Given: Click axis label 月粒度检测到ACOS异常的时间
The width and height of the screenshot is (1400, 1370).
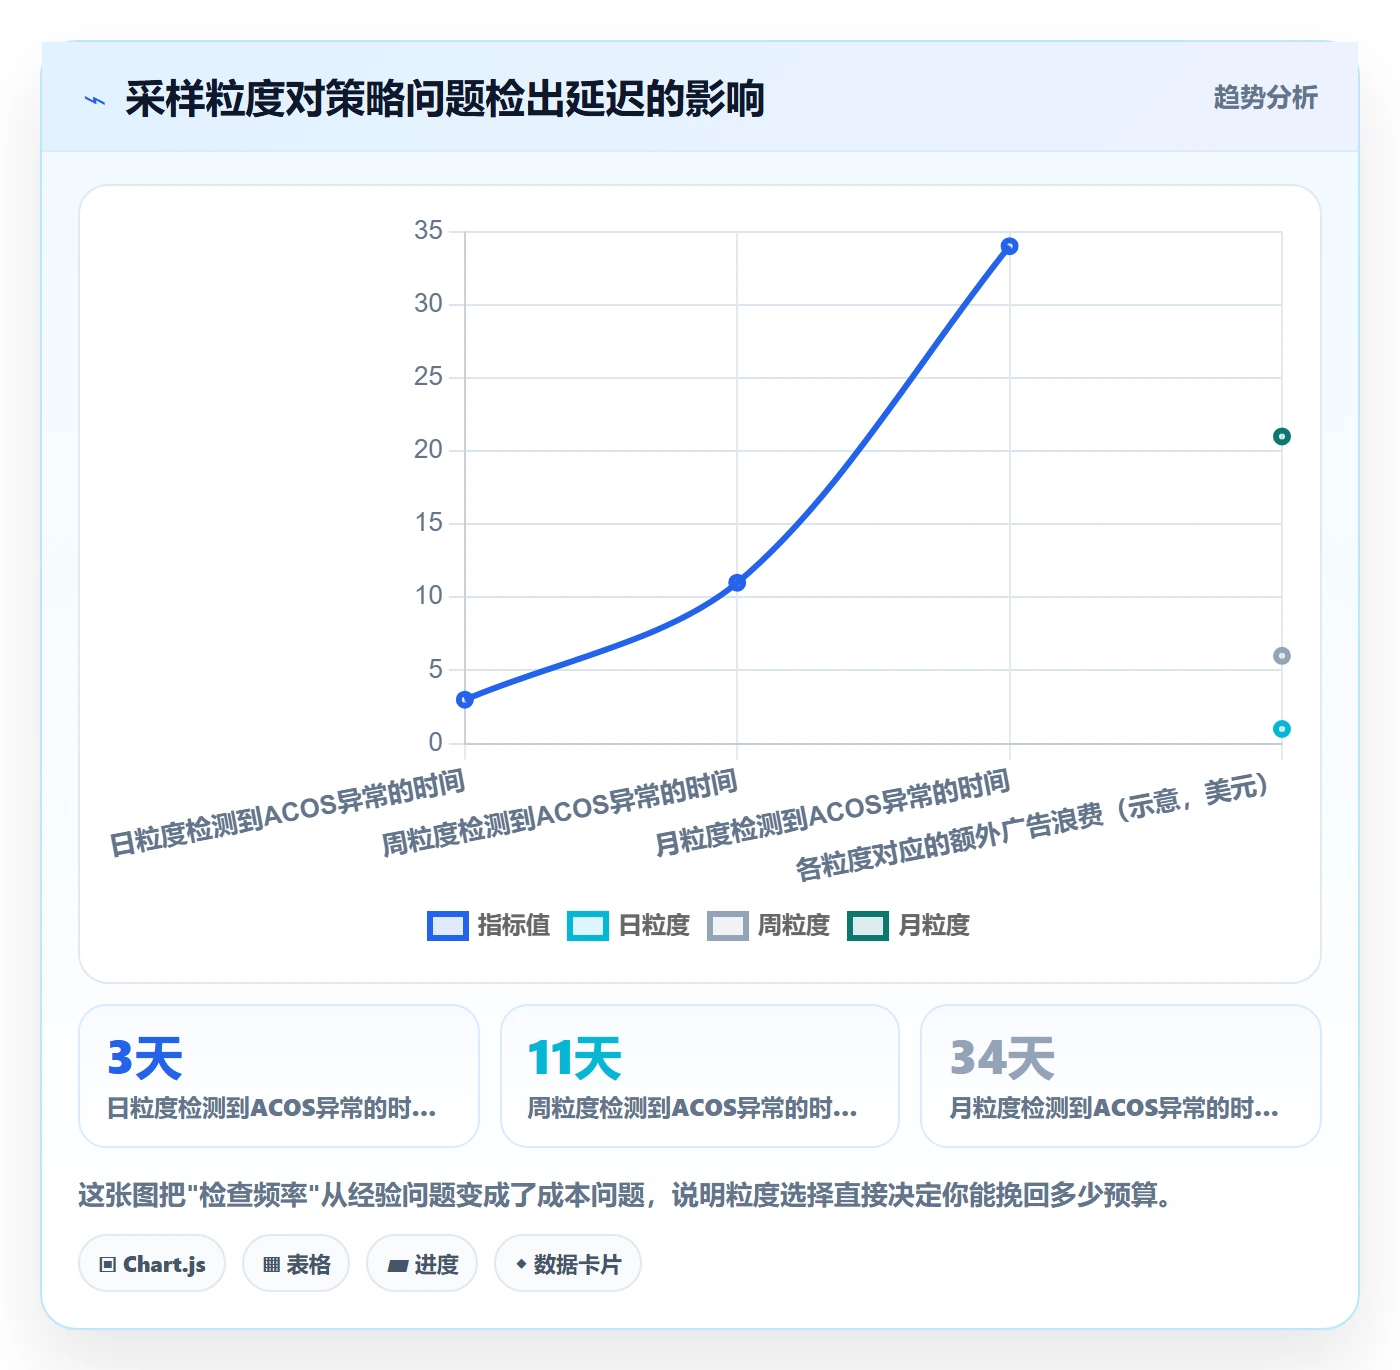Looking at the screenshot, I should click(x=832, y=813).
